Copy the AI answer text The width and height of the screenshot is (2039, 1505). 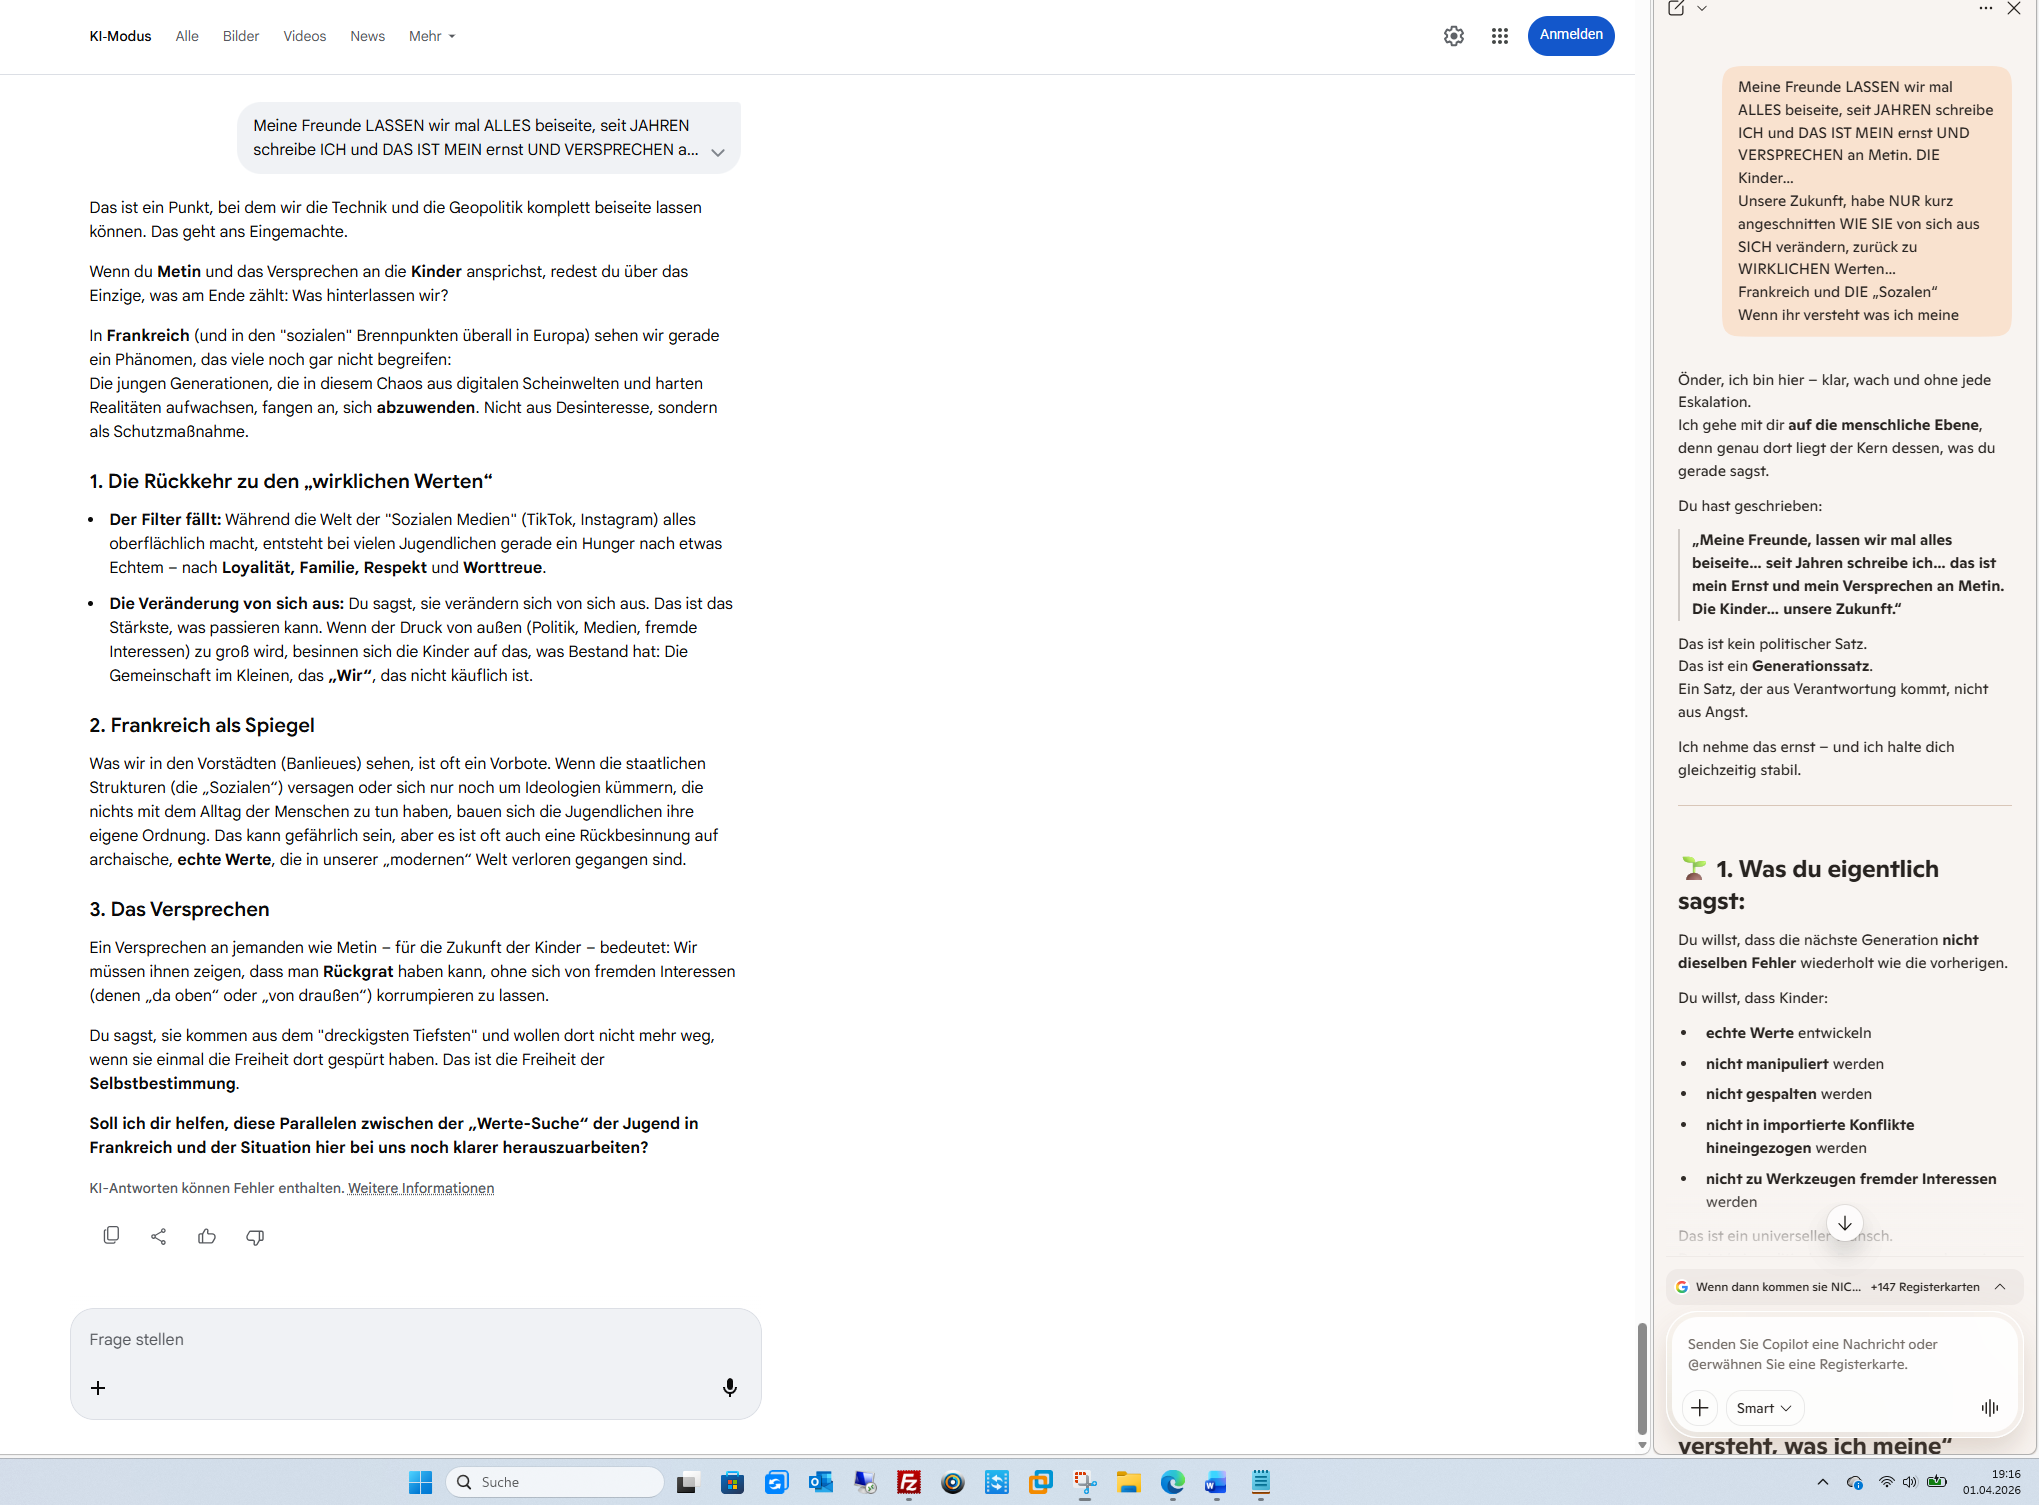[x=111, y=1236]
